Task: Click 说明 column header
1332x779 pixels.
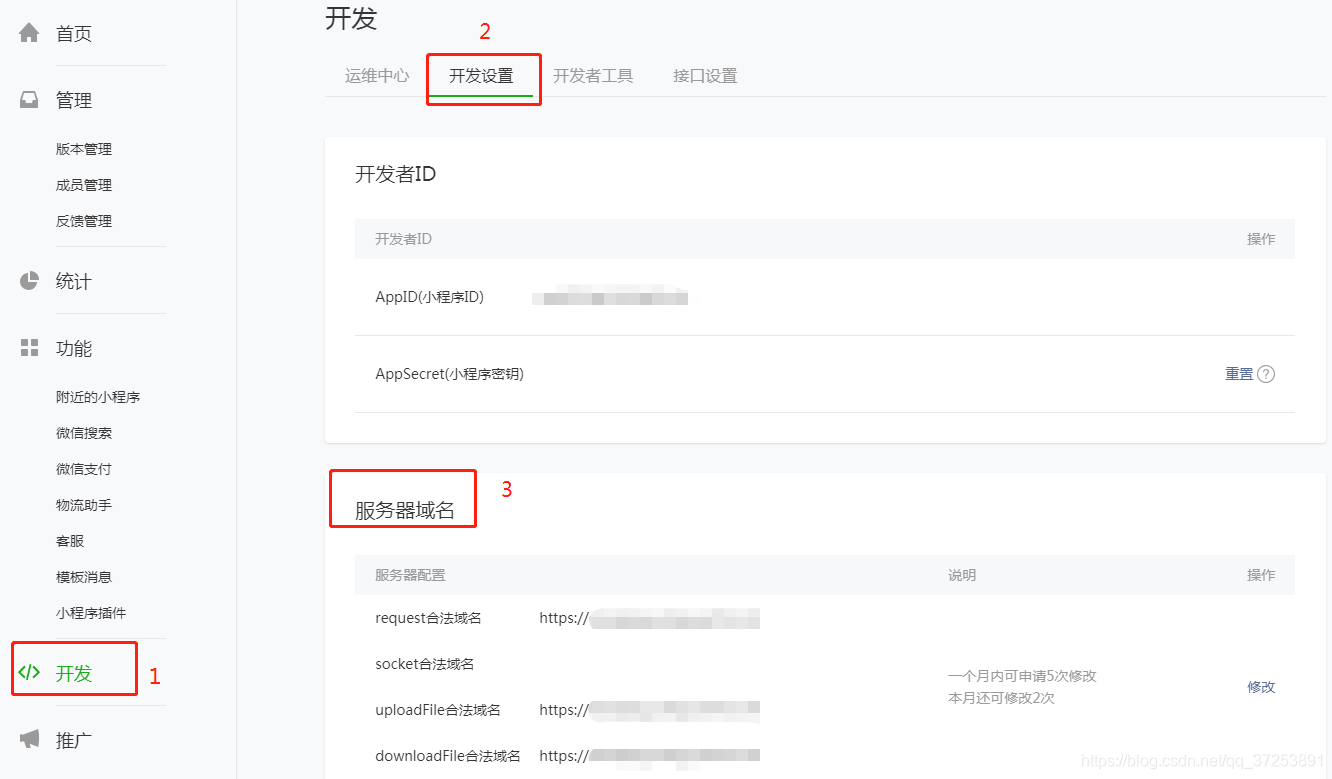Action: (x=962, y=575)
